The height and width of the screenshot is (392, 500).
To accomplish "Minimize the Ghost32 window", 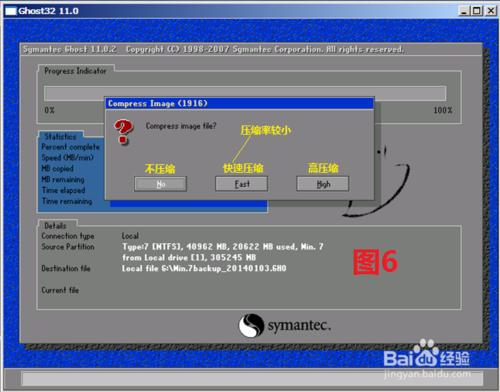I will (x=464, y=11).
